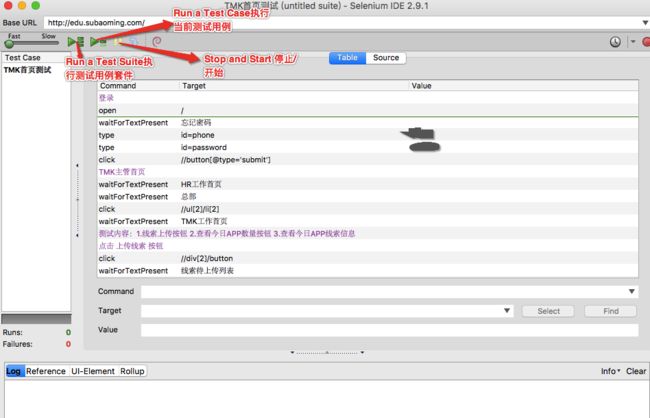The width and height of the screenshot is (650, 418).
Task: Select the click //div[2]/button row
Action: point(368,258)
